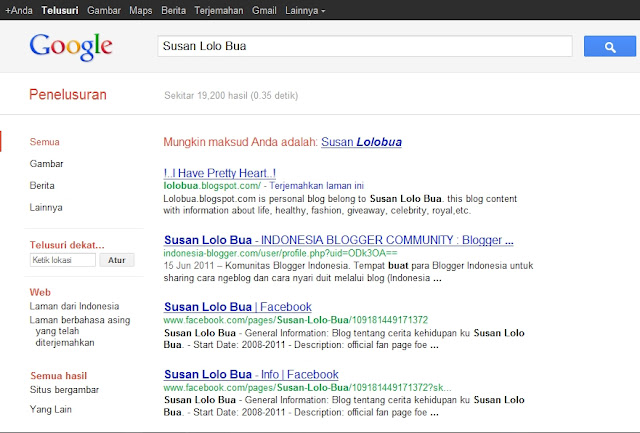
Task: Open the Lainnya dropdown in top bar
Action: point(305,10)
